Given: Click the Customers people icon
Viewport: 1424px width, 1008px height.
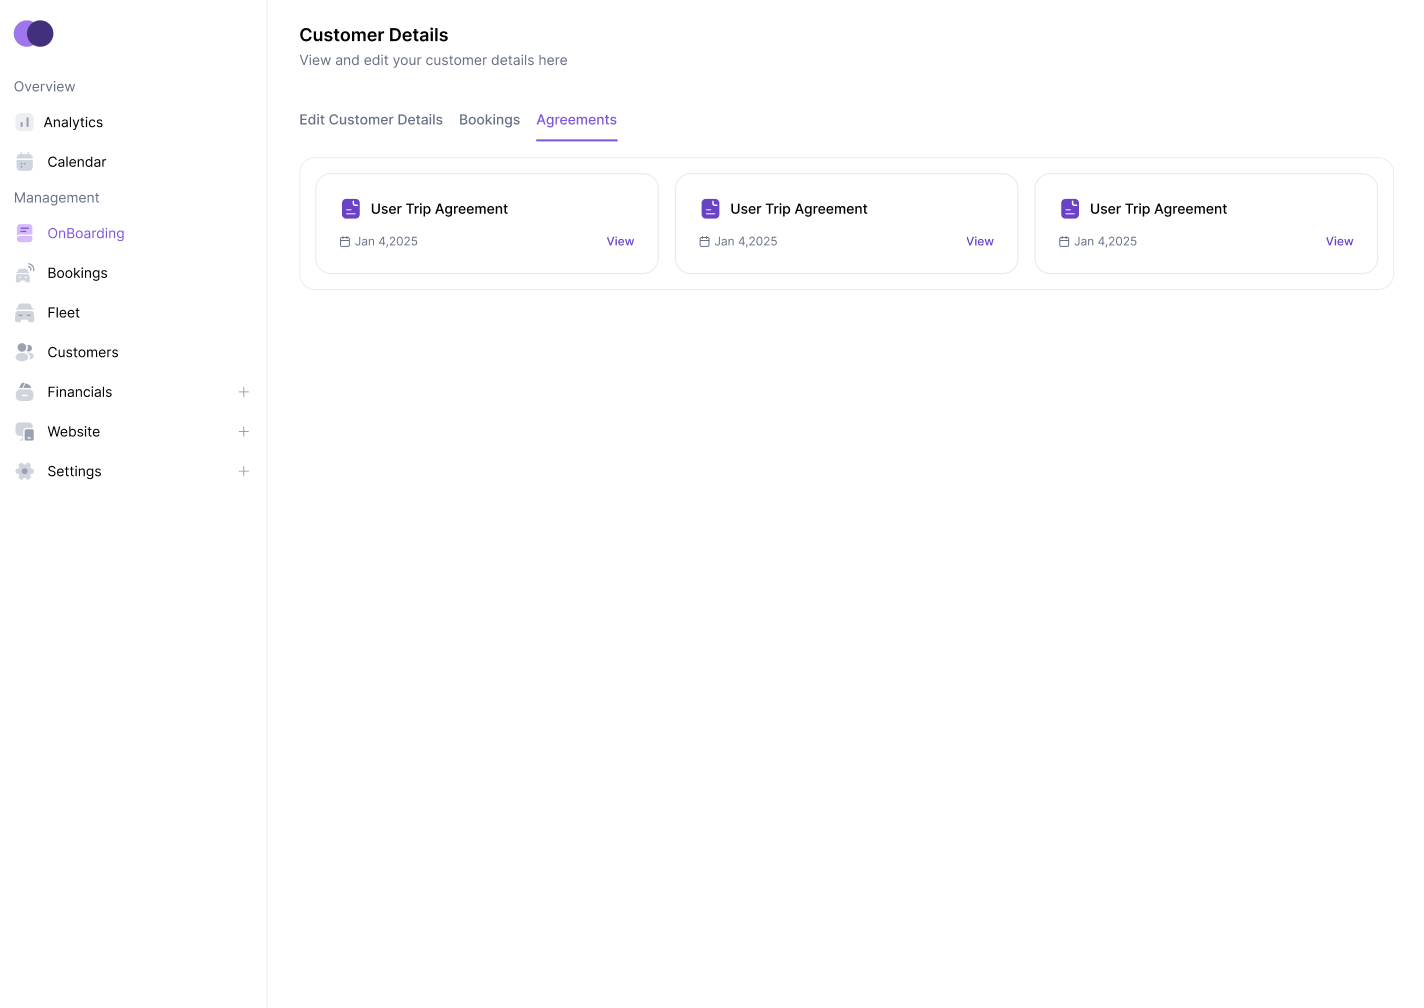Looking at the screenshot, I should pyautogui.click(x=25, y=352).
